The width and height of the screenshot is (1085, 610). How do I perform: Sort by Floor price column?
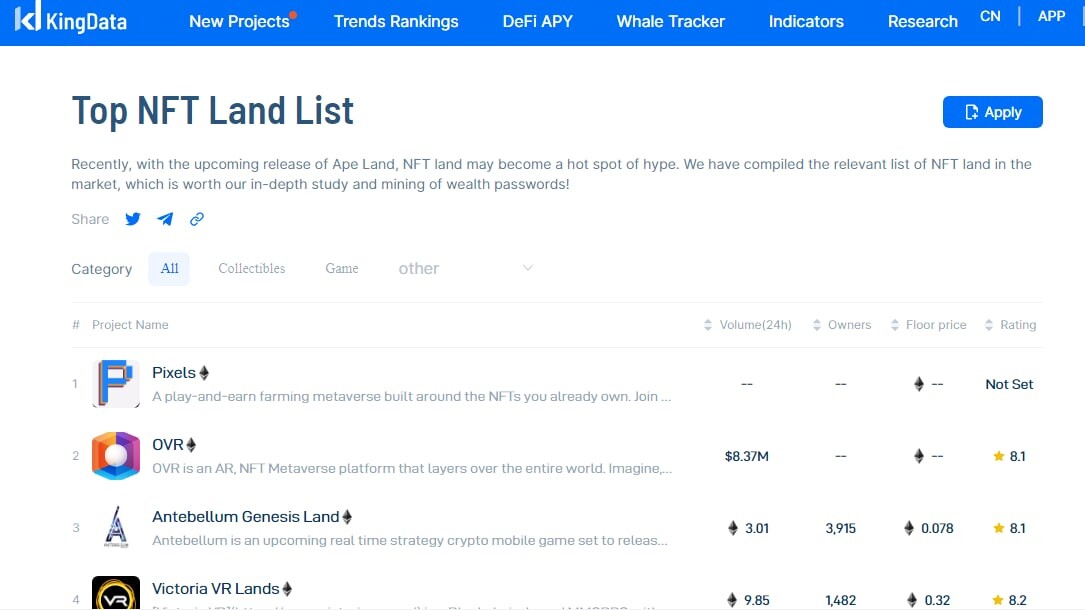tap(928, 324)
